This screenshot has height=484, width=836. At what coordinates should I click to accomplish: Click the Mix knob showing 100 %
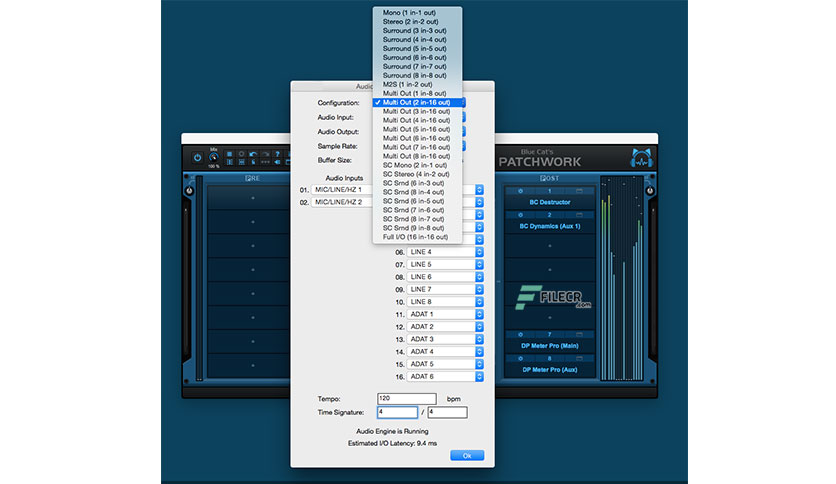pos(213,158)
